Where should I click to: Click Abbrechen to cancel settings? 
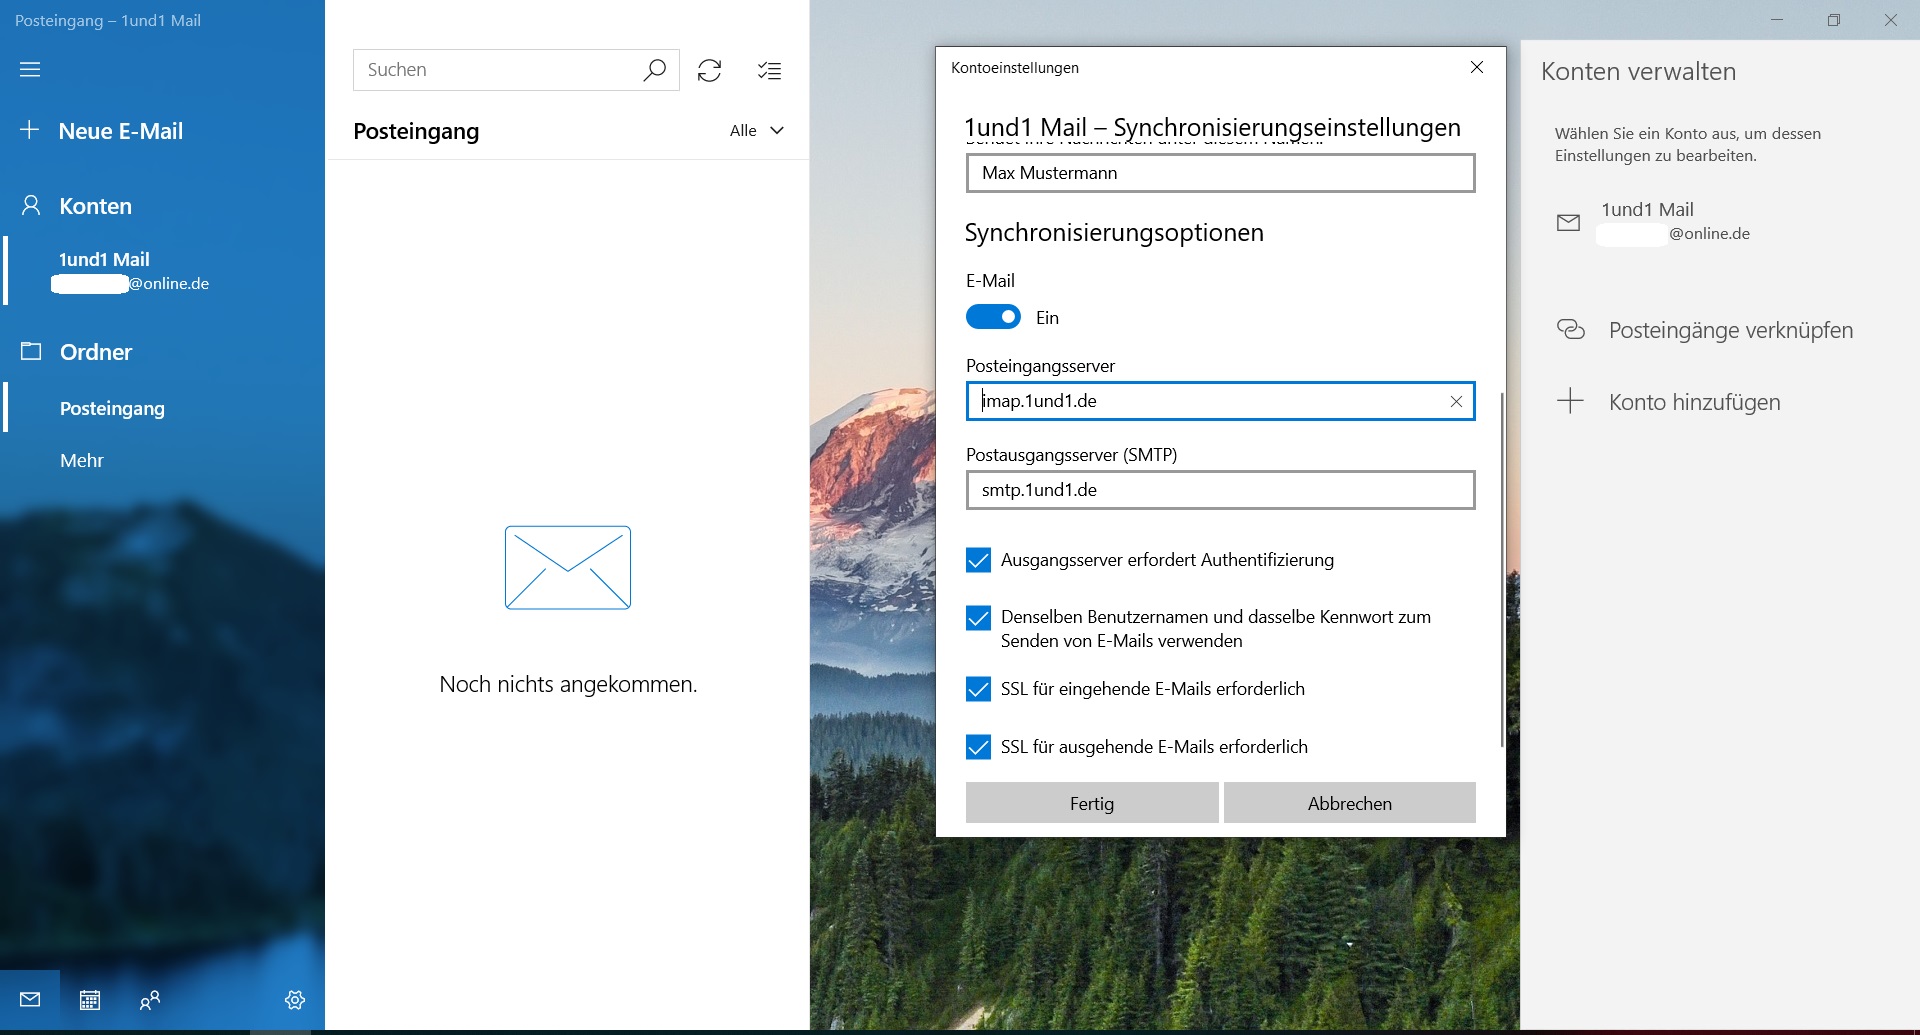tap(1349, 803)
